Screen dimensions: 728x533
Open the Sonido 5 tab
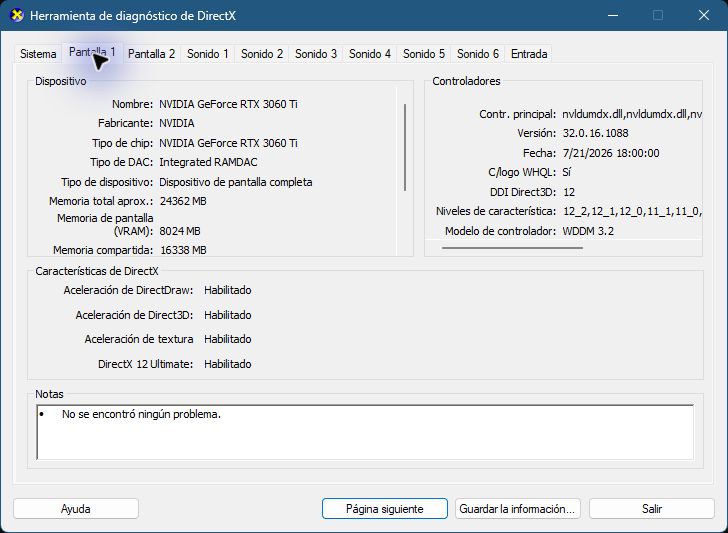(423, 54)
